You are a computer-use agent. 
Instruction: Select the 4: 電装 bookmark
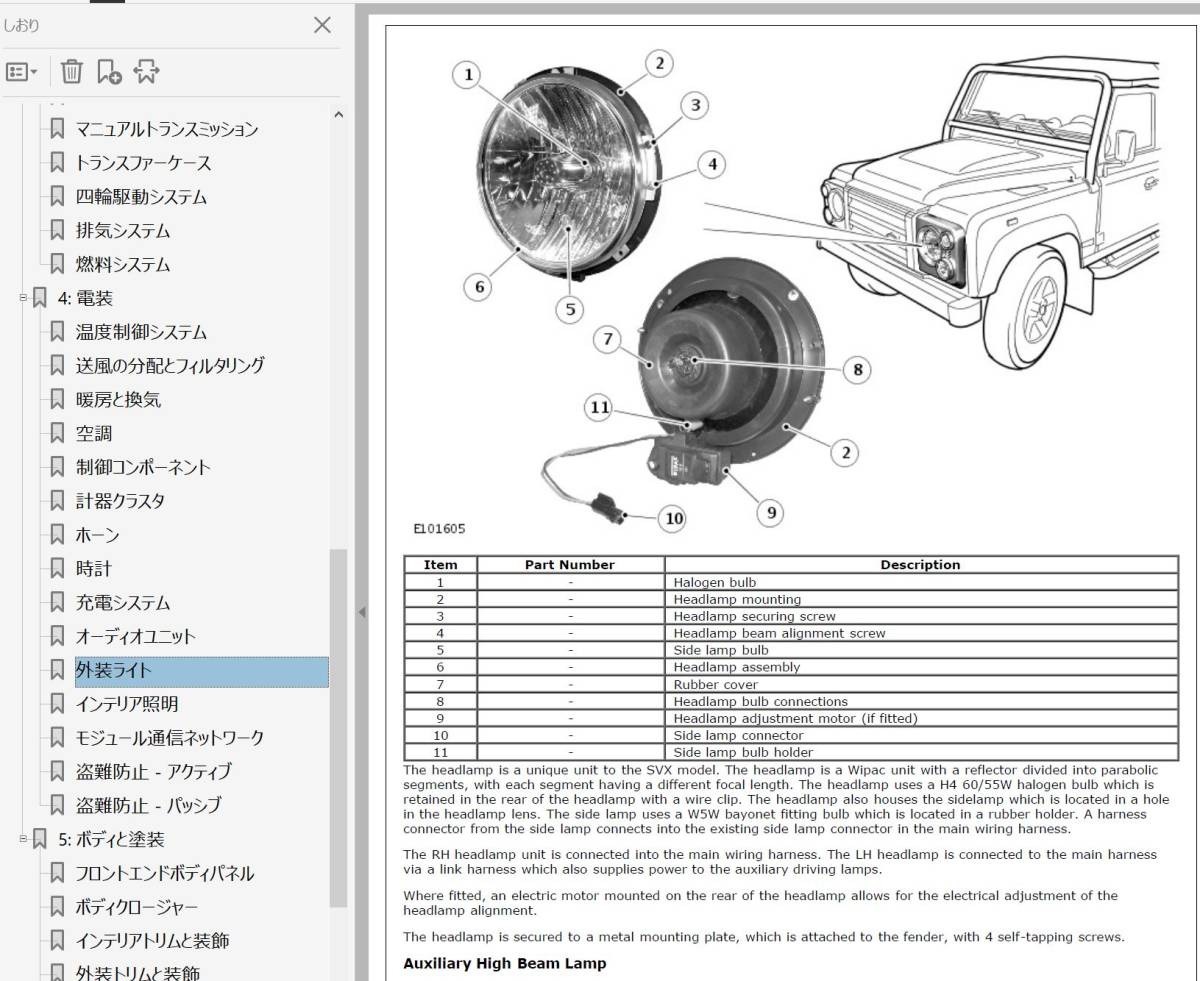[x=85, y=298]
